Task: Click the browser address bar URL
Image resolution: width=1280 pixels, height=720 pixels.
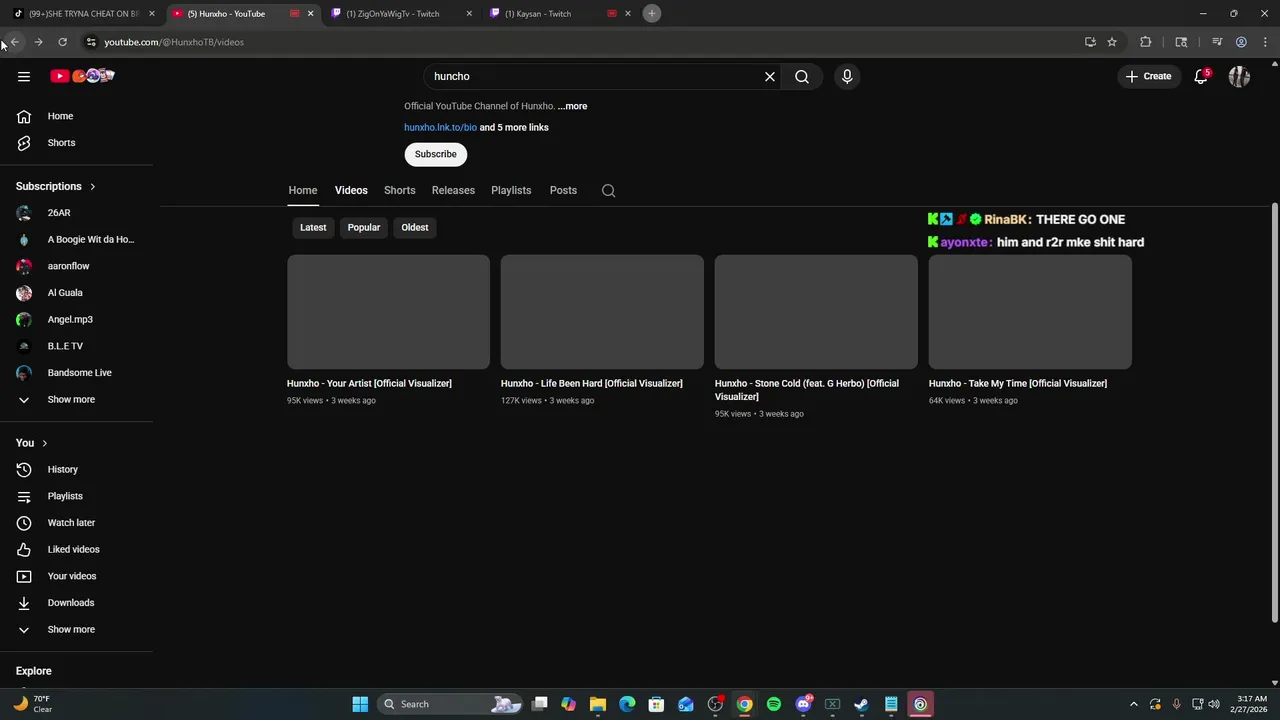Action: click(174, 42)
